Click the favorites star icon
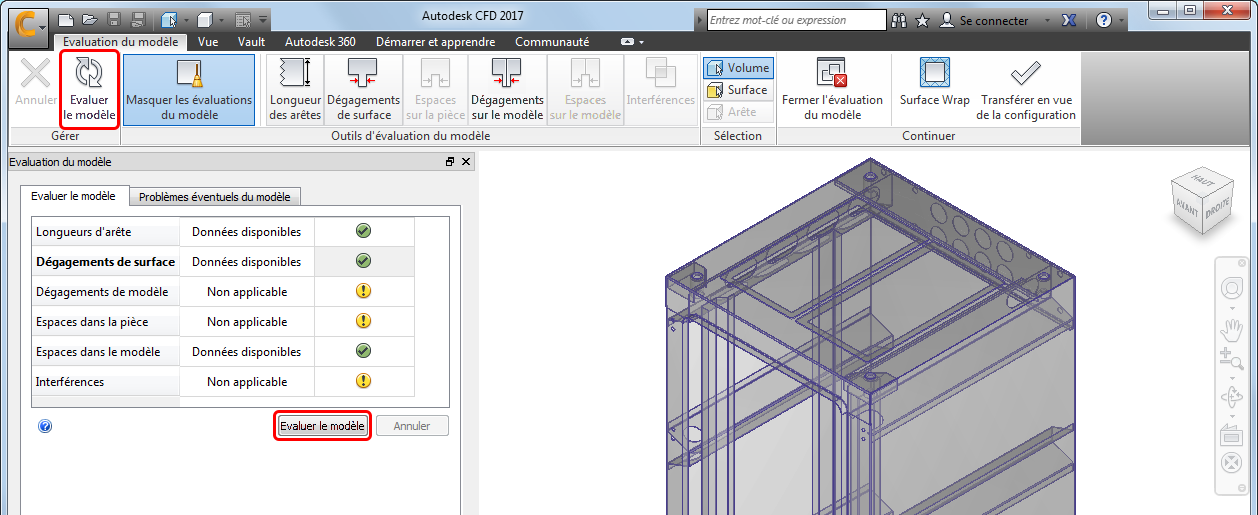 point(921,20)
